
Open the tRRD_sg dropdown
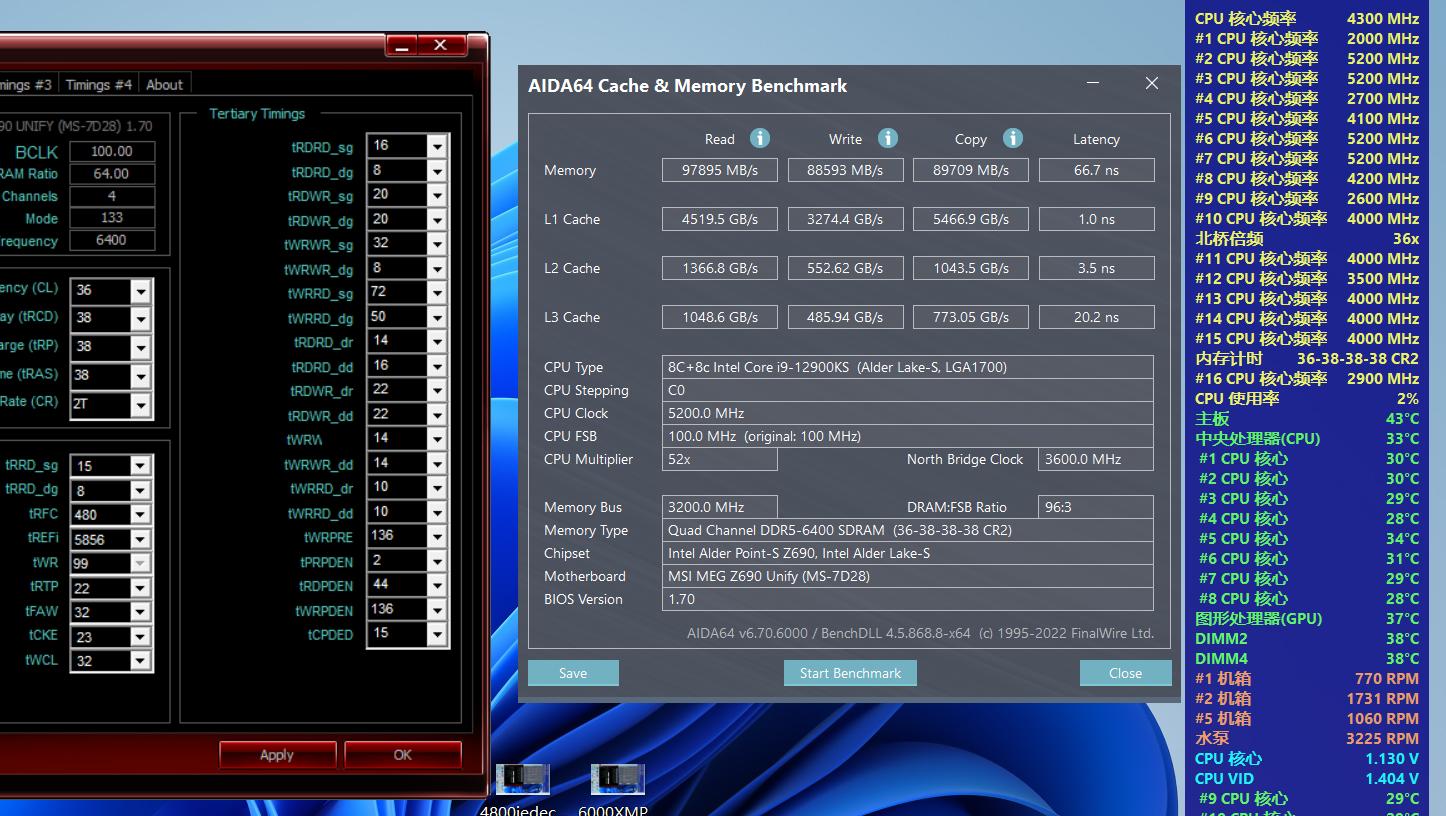point(140,467)
